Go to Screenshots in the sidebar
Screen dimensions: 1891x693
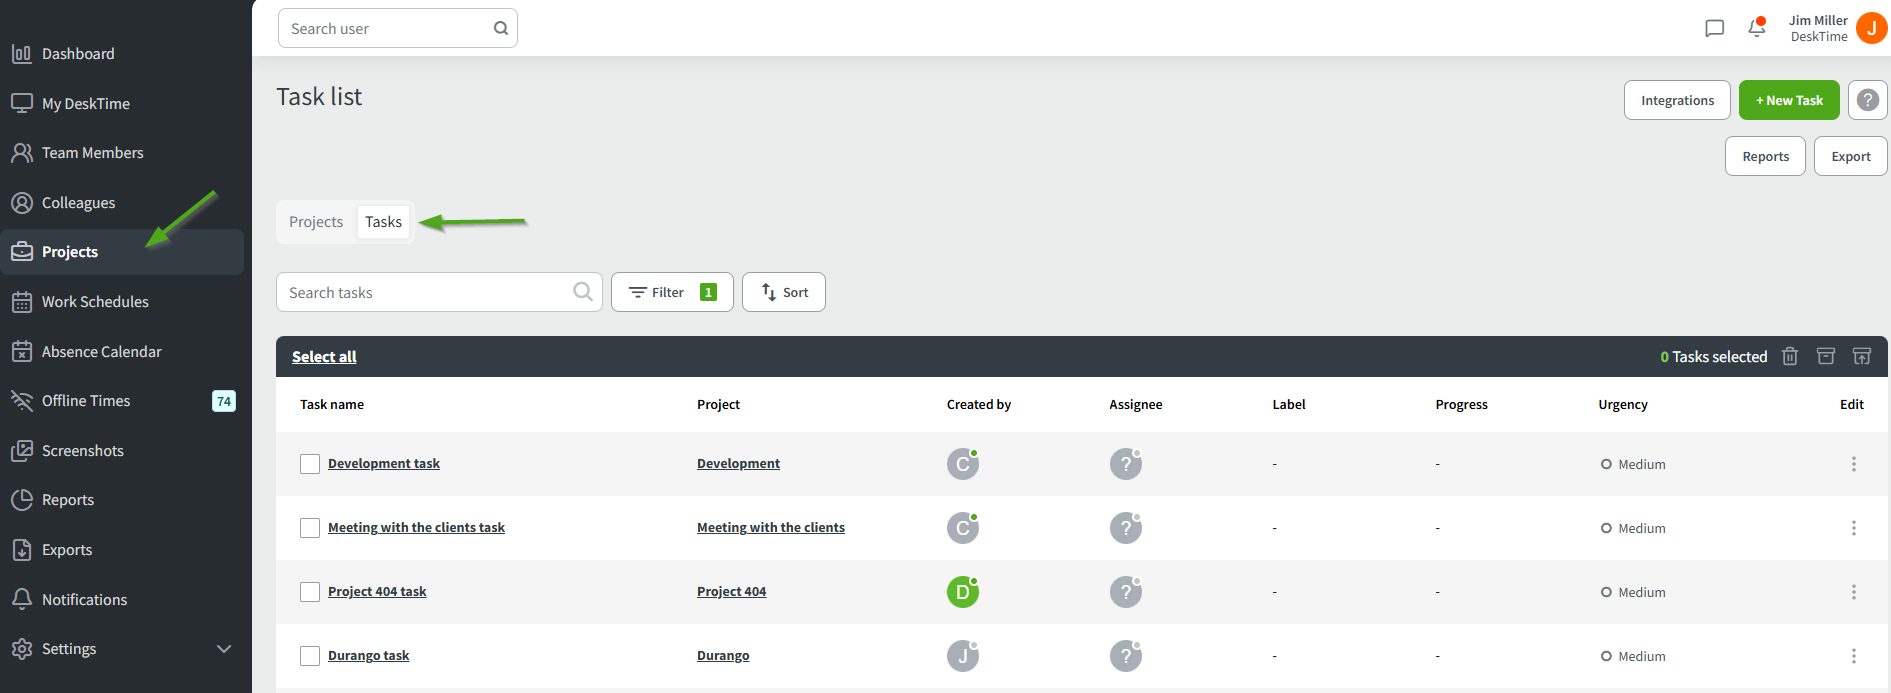click(x=82, y=451)
